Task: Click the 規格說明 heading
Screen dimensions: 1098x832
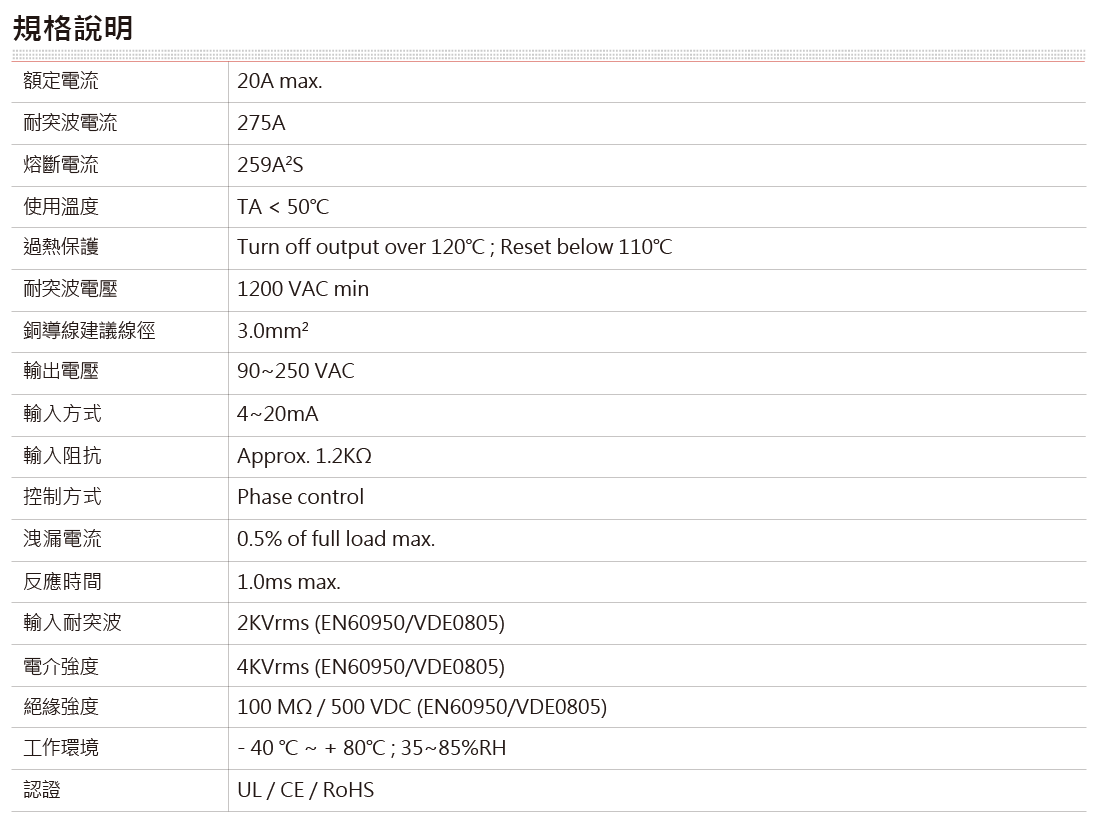Action: coord(72,28)
